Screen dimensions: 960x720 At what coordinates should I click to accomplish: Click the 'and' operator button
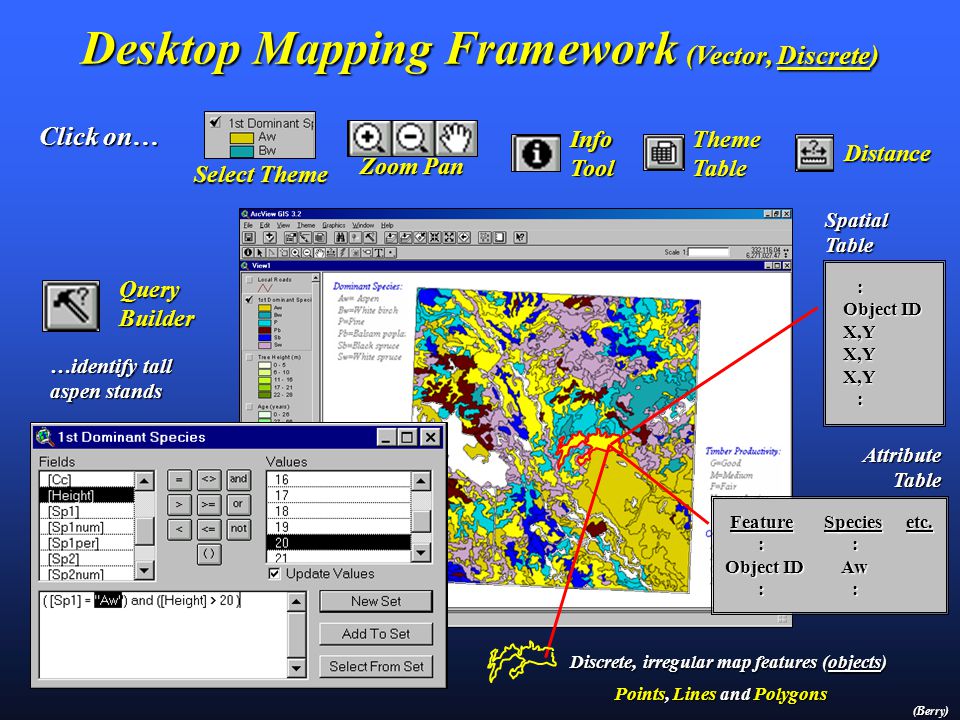click(x=238, y=479)
